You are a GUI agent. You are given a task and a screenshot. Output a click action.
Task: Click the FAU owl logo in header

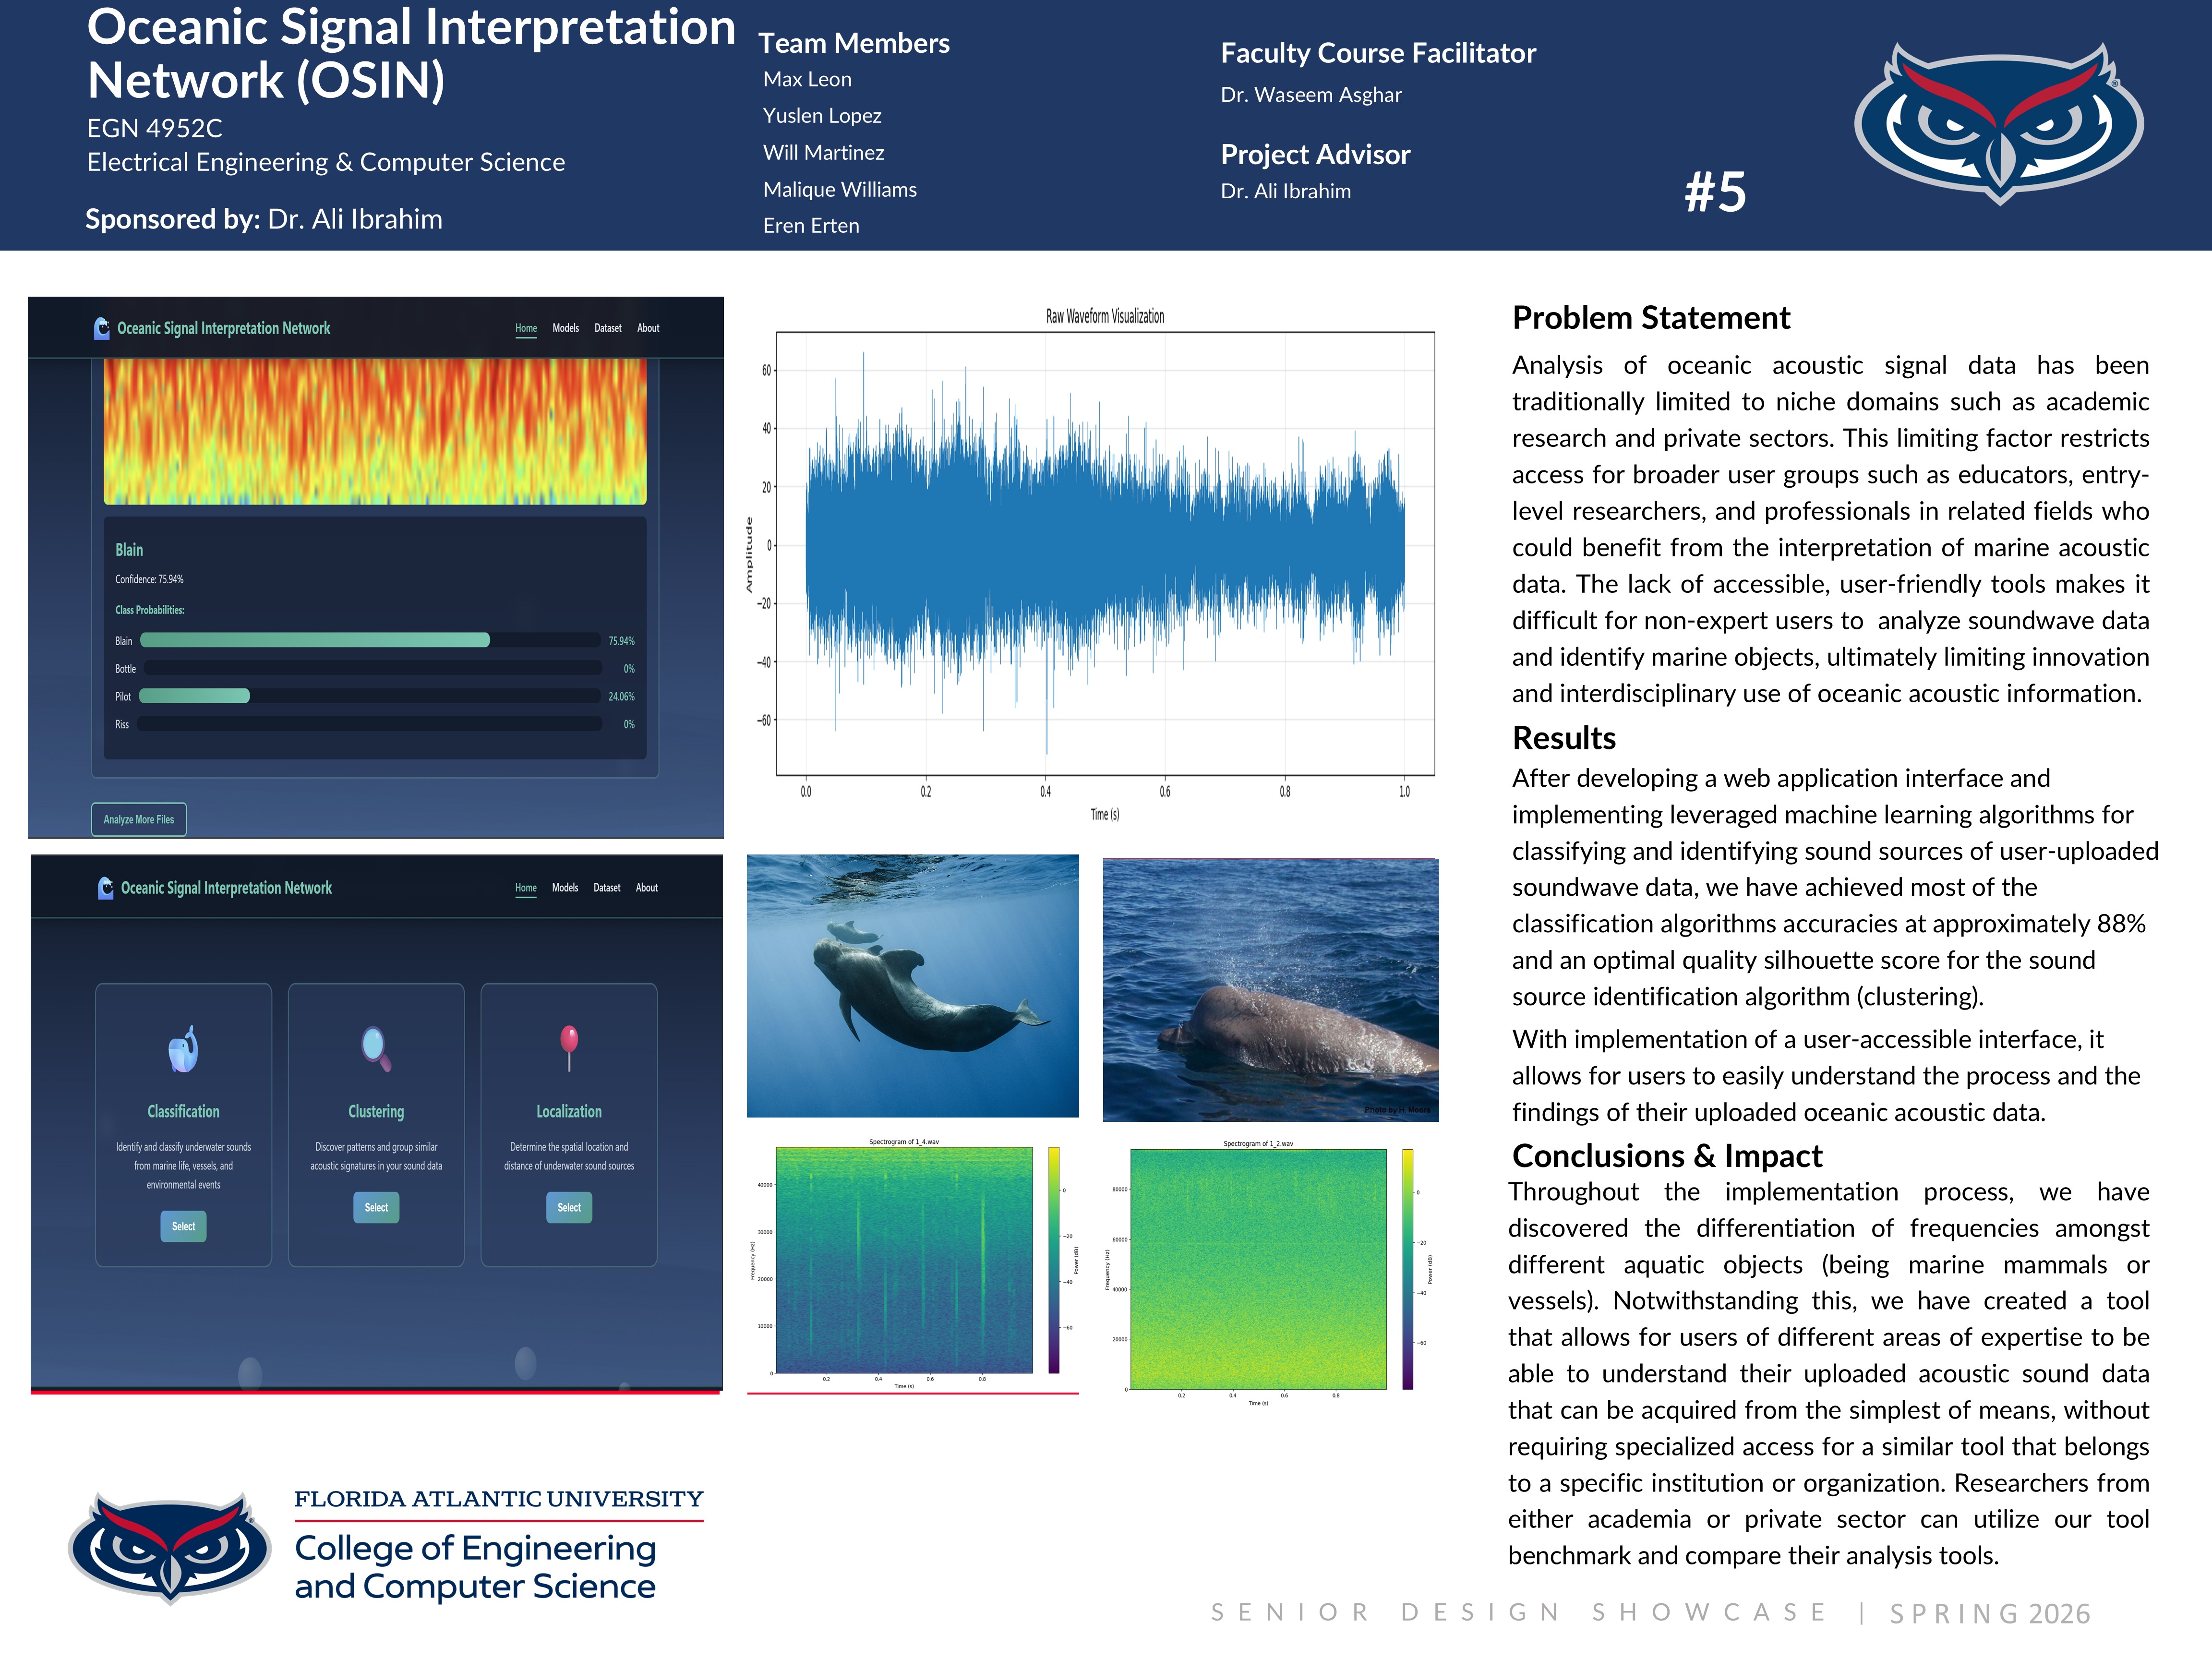tap(1998, 122)
